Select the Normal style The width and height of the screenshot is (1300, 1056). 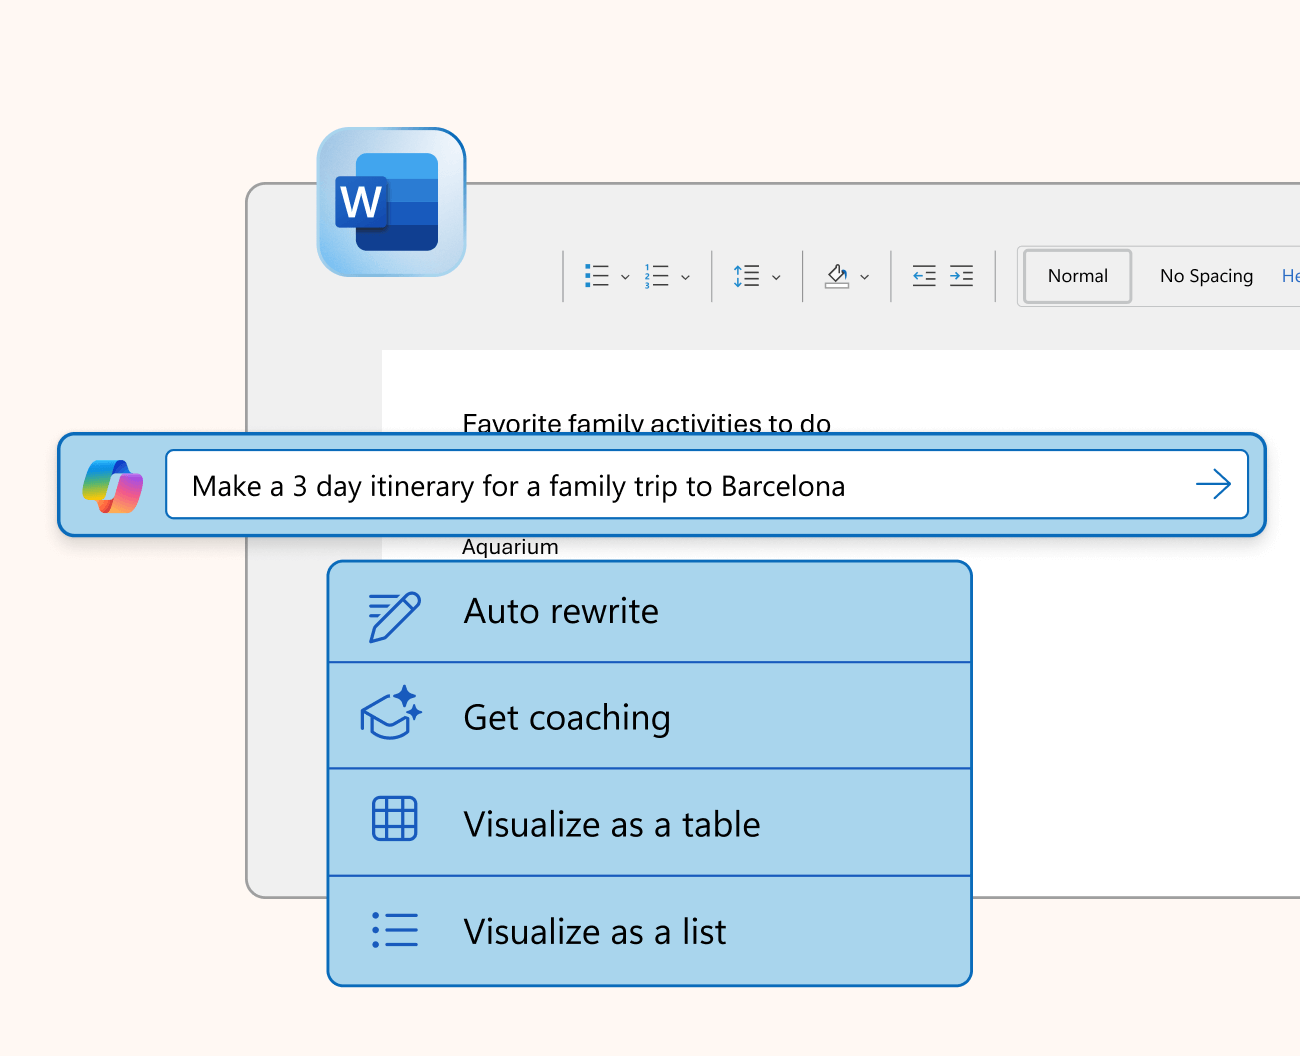point(1077,276)
